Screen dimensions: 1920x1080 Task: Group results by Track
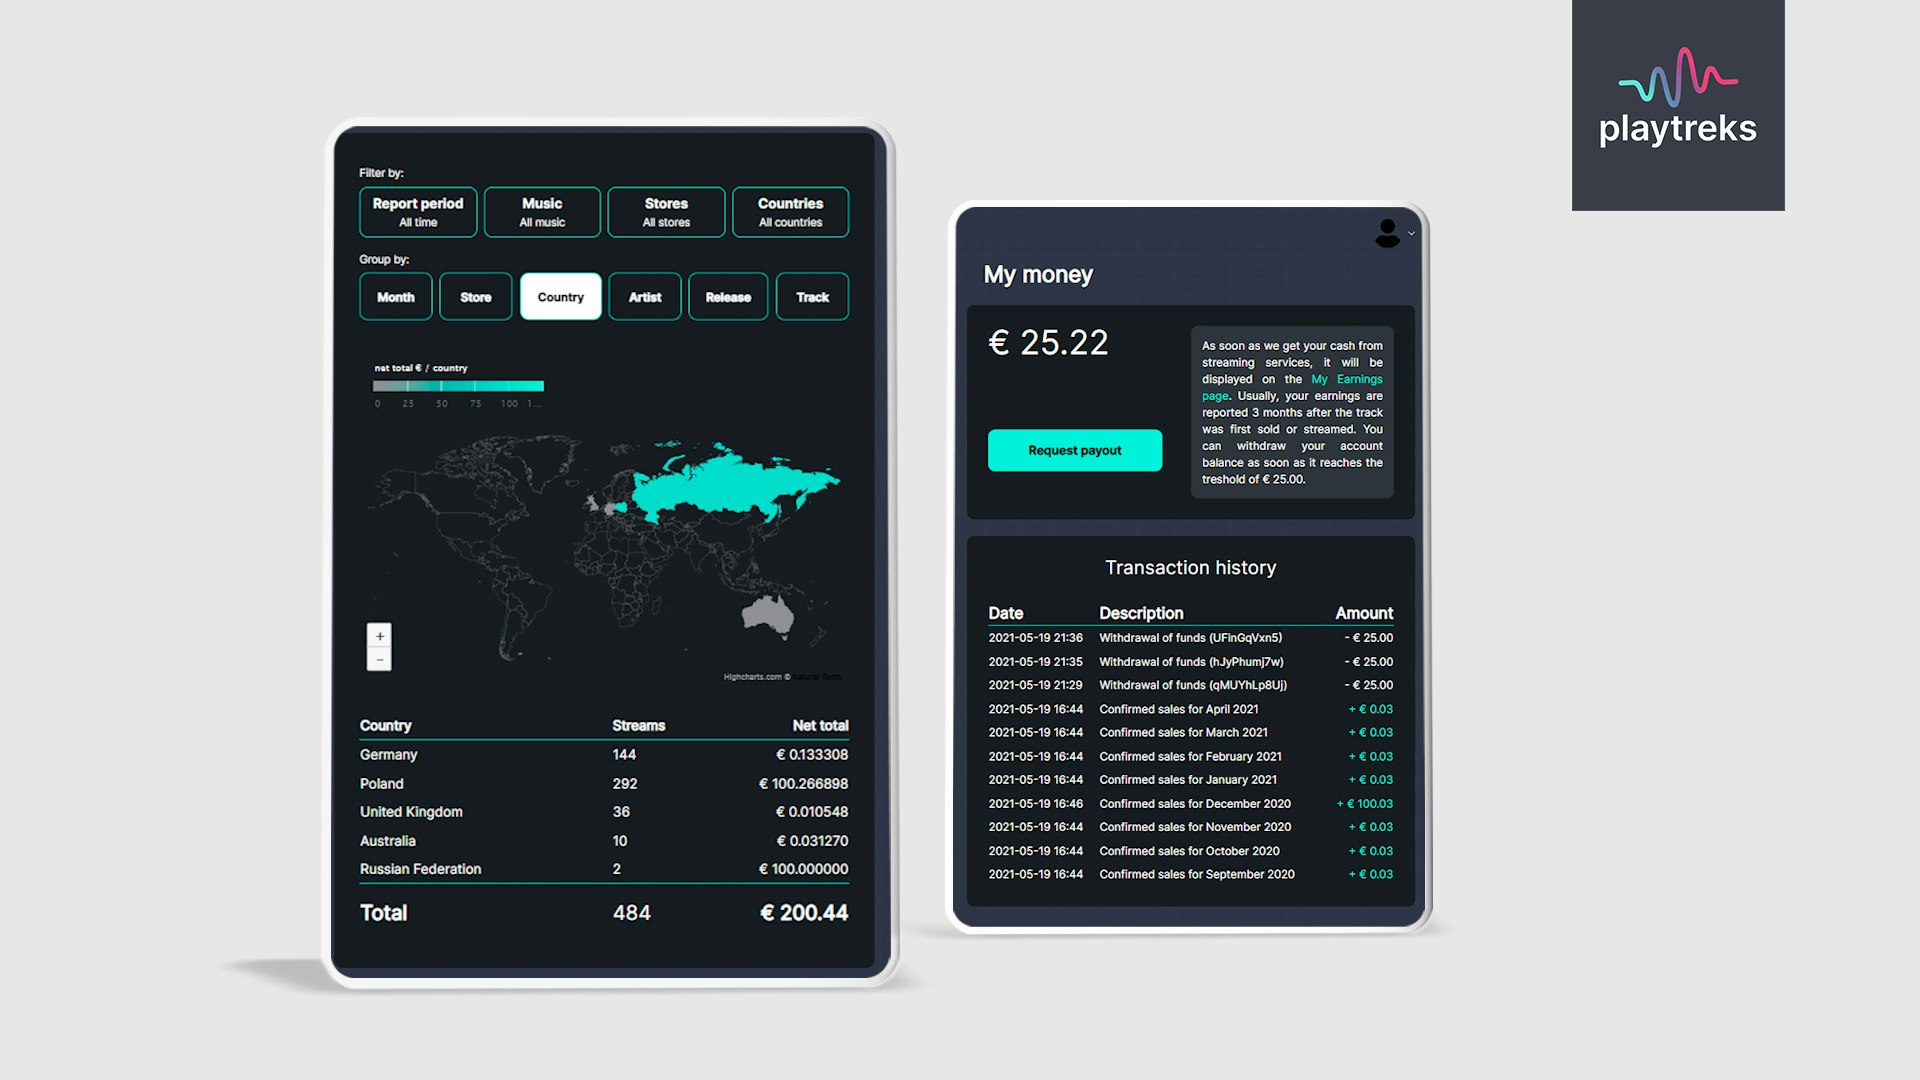(812, 297)
